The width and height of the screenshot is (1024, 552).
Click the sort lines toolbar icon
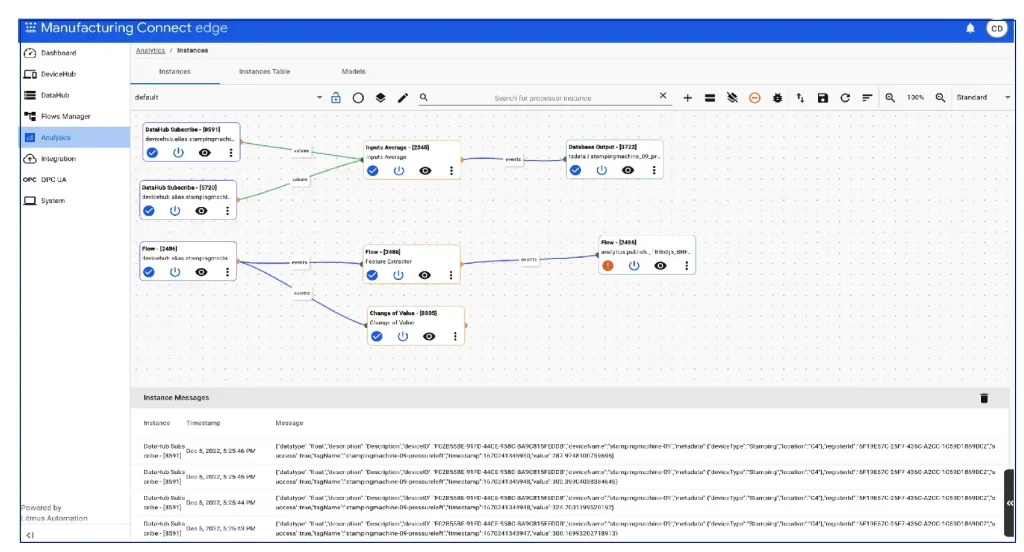point(867,98)
